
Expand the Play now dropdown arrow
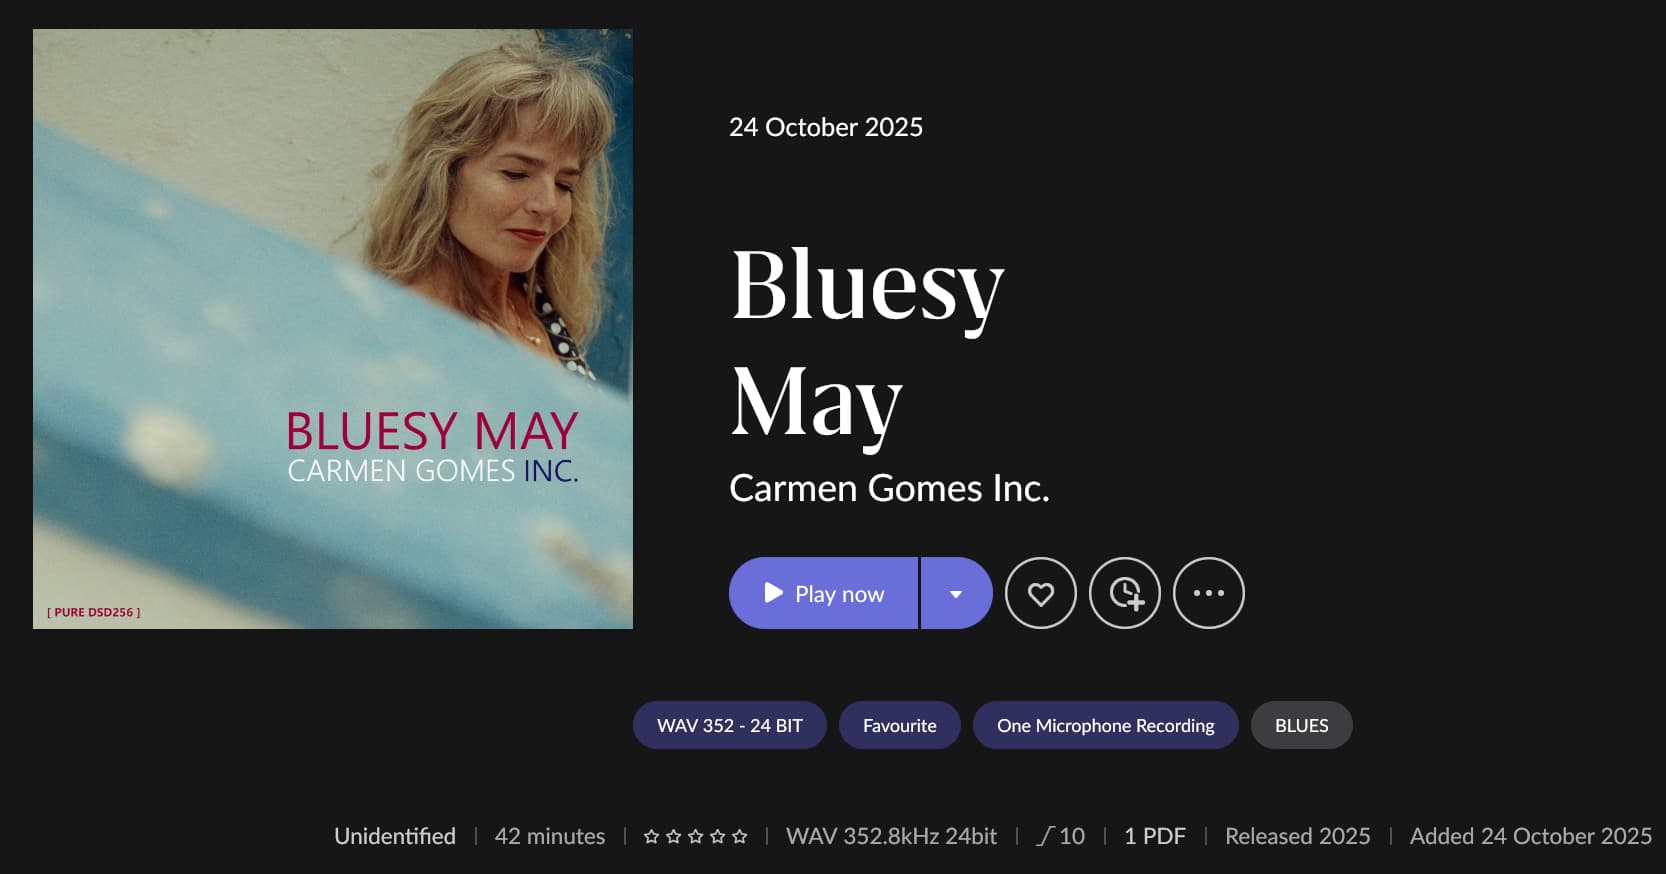(956, 593)
